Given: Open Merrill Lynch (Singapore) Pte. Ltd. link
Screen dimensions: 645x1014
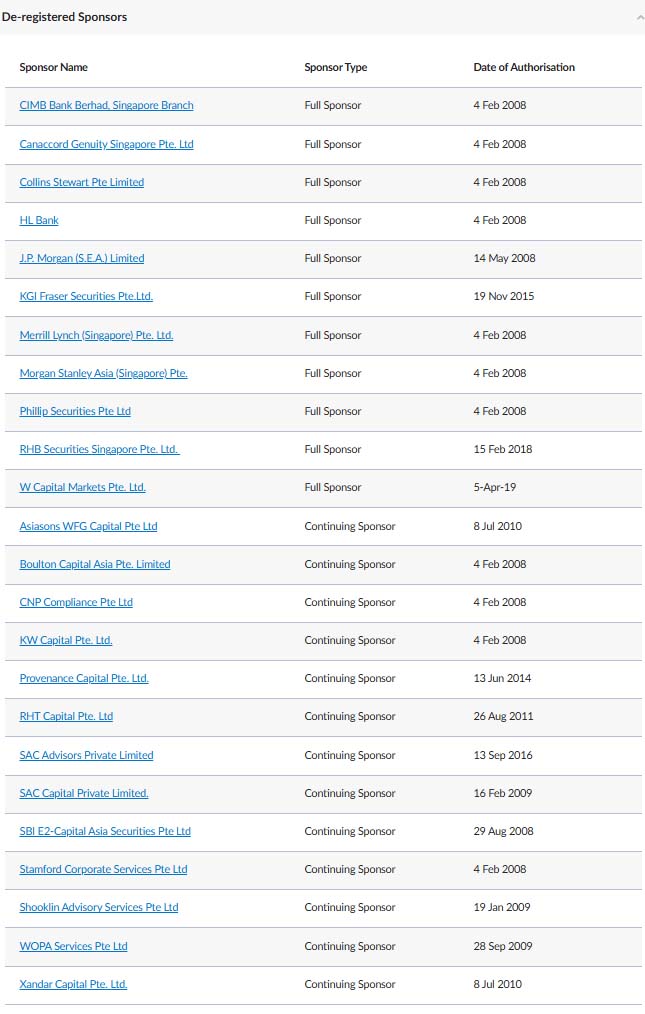Looking at the screenshot, I should 96,335.
